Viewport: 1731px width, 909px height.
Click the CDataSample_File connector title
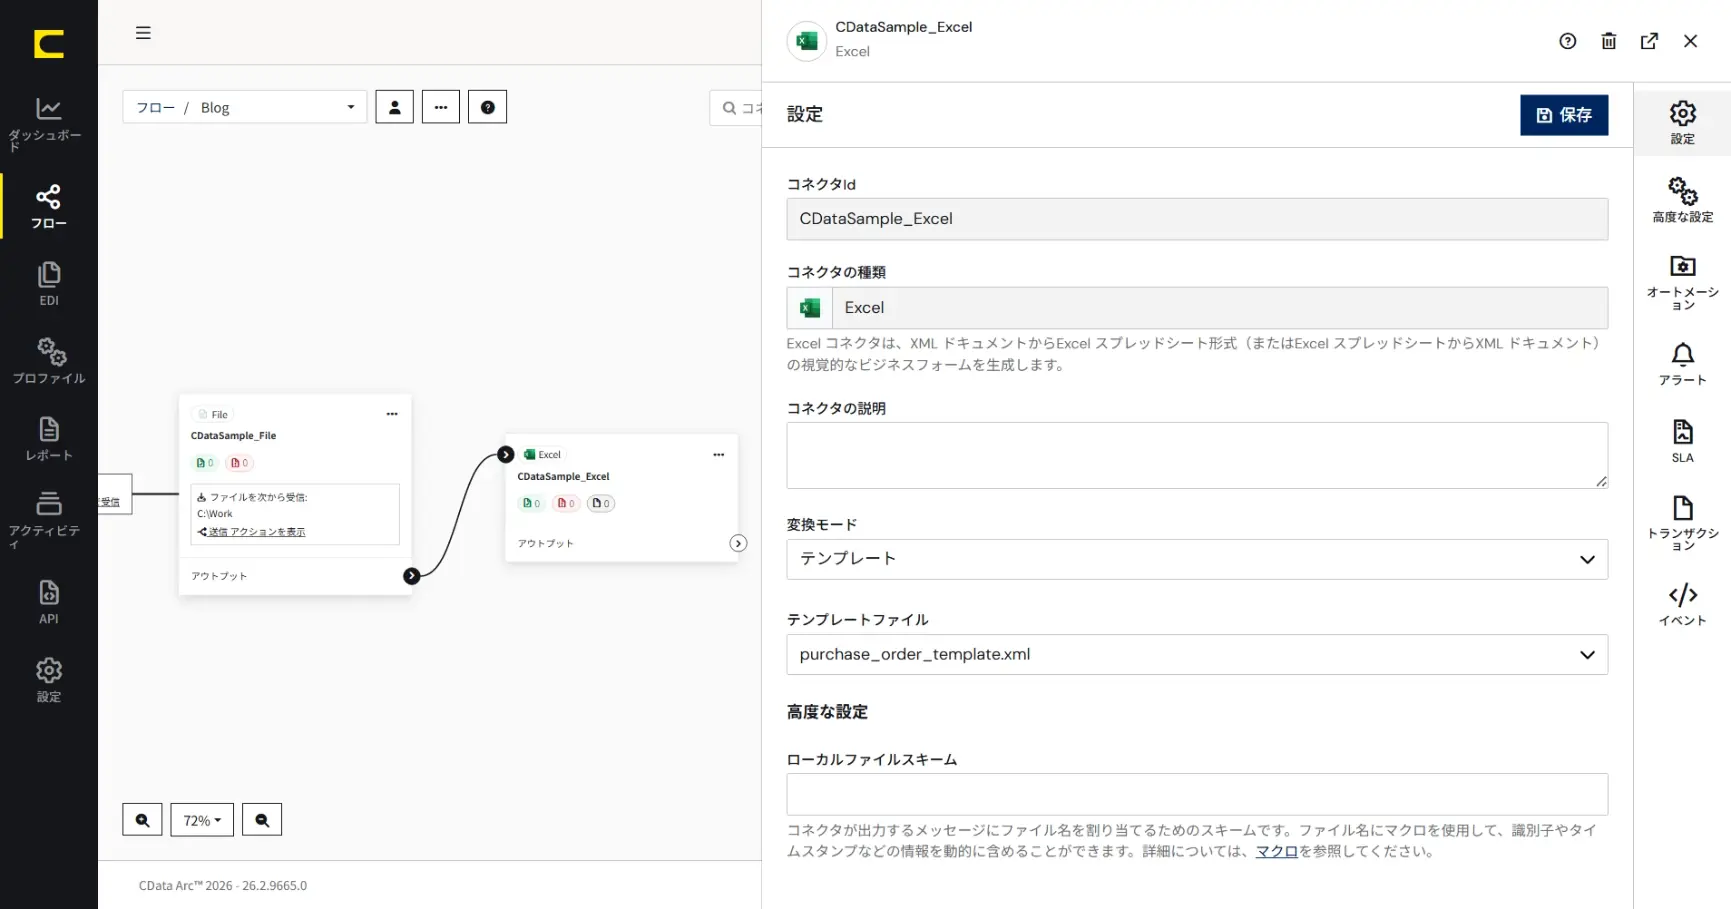coord(233,436)
